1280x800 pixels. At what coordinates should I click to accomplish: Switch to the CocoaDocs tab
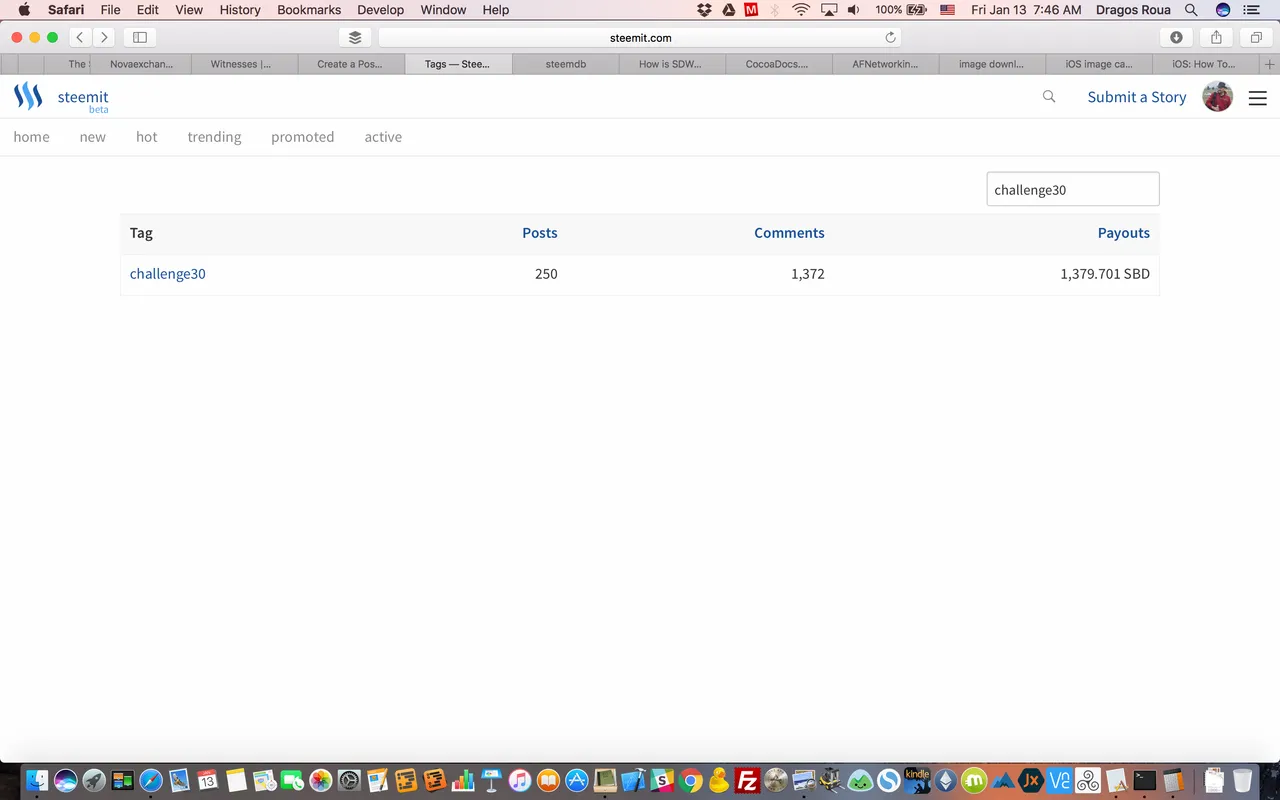(x=777, y=64)
